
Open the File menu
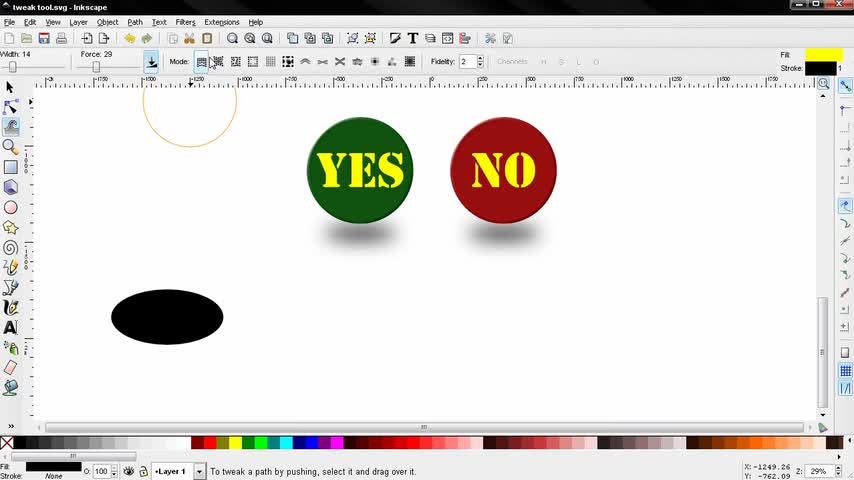(x=9, y=22)
